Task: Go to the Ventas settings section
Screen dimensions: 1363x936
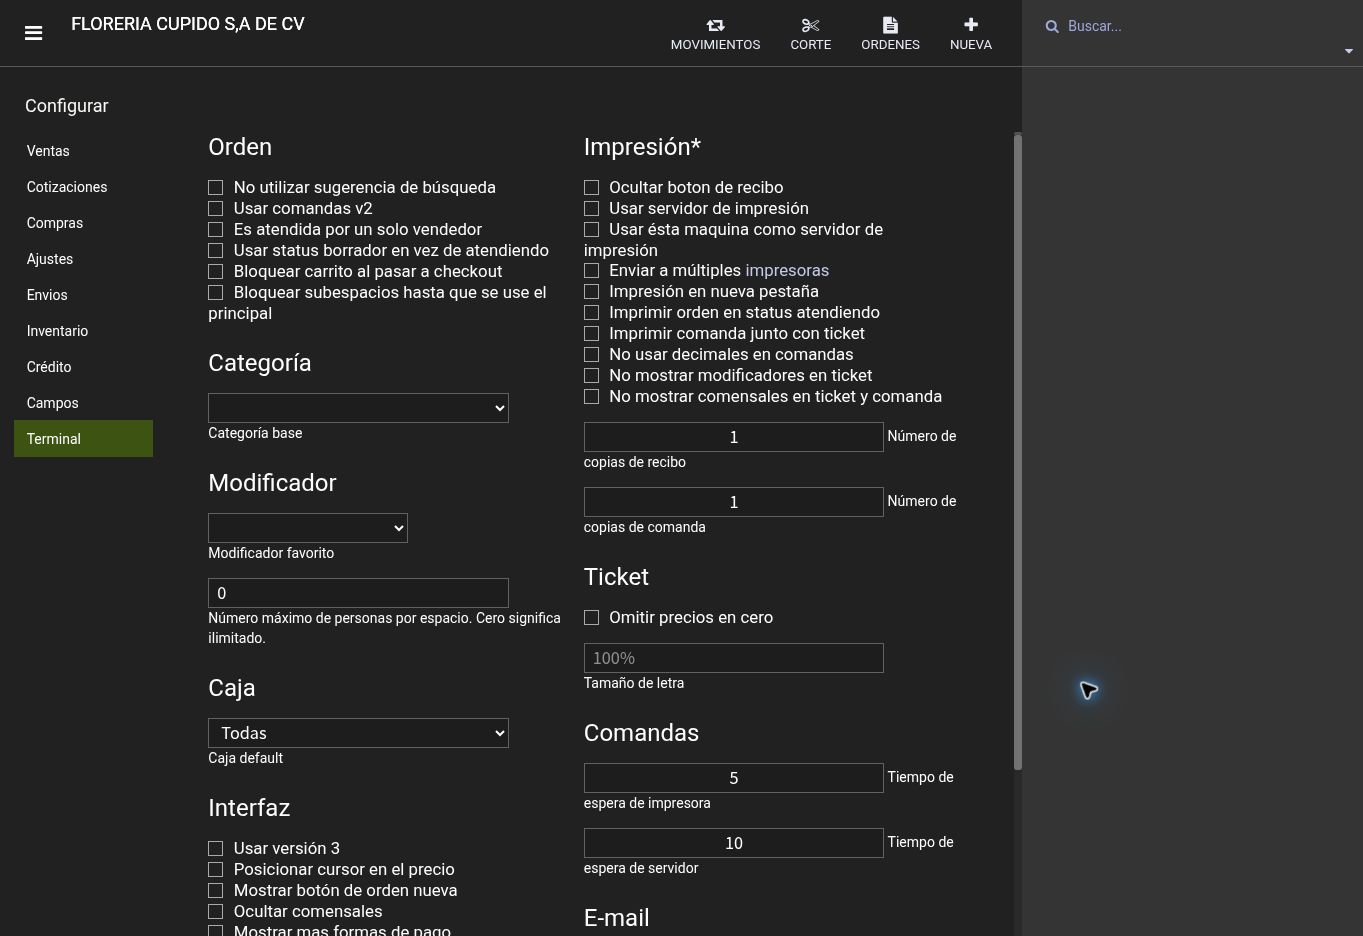Action: click(83, 151)
